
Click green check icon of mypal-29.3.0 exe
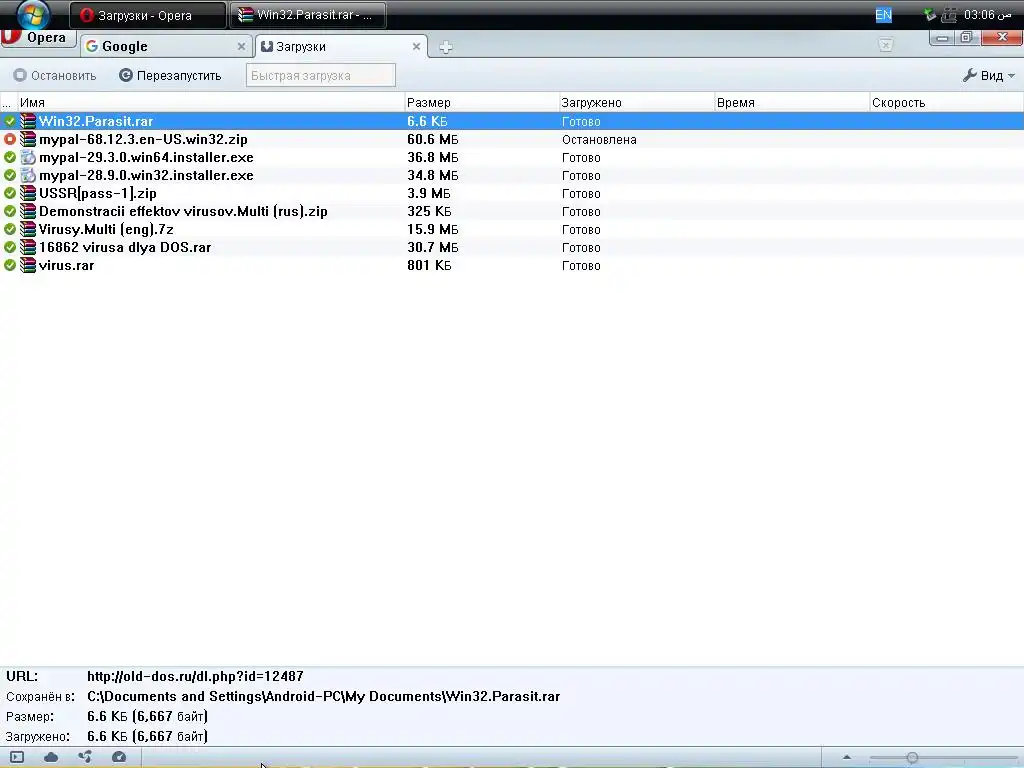(x=10, y=157)
